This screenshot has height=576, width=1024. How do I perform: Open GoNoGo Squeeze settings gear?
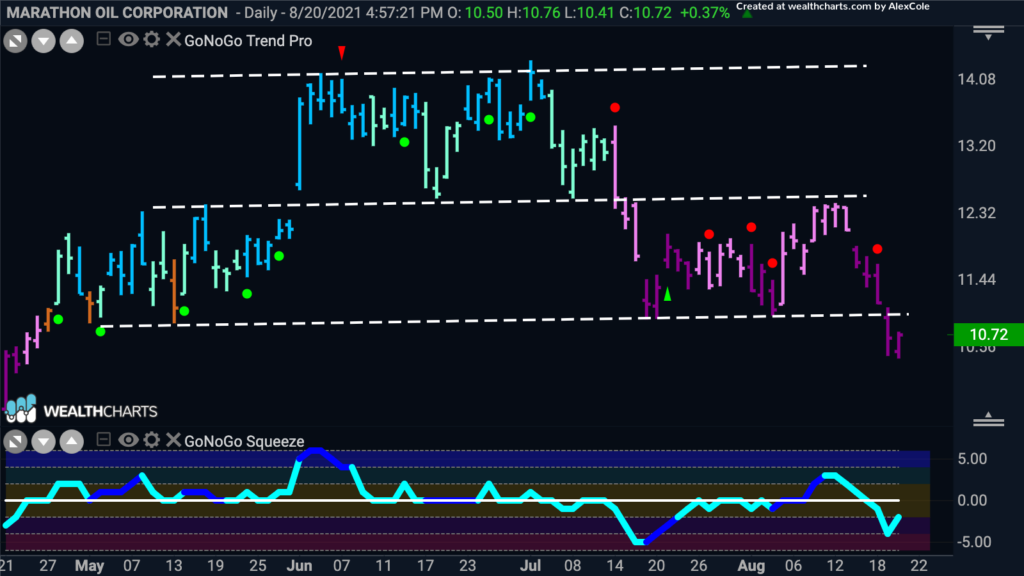tap(152, 440)
